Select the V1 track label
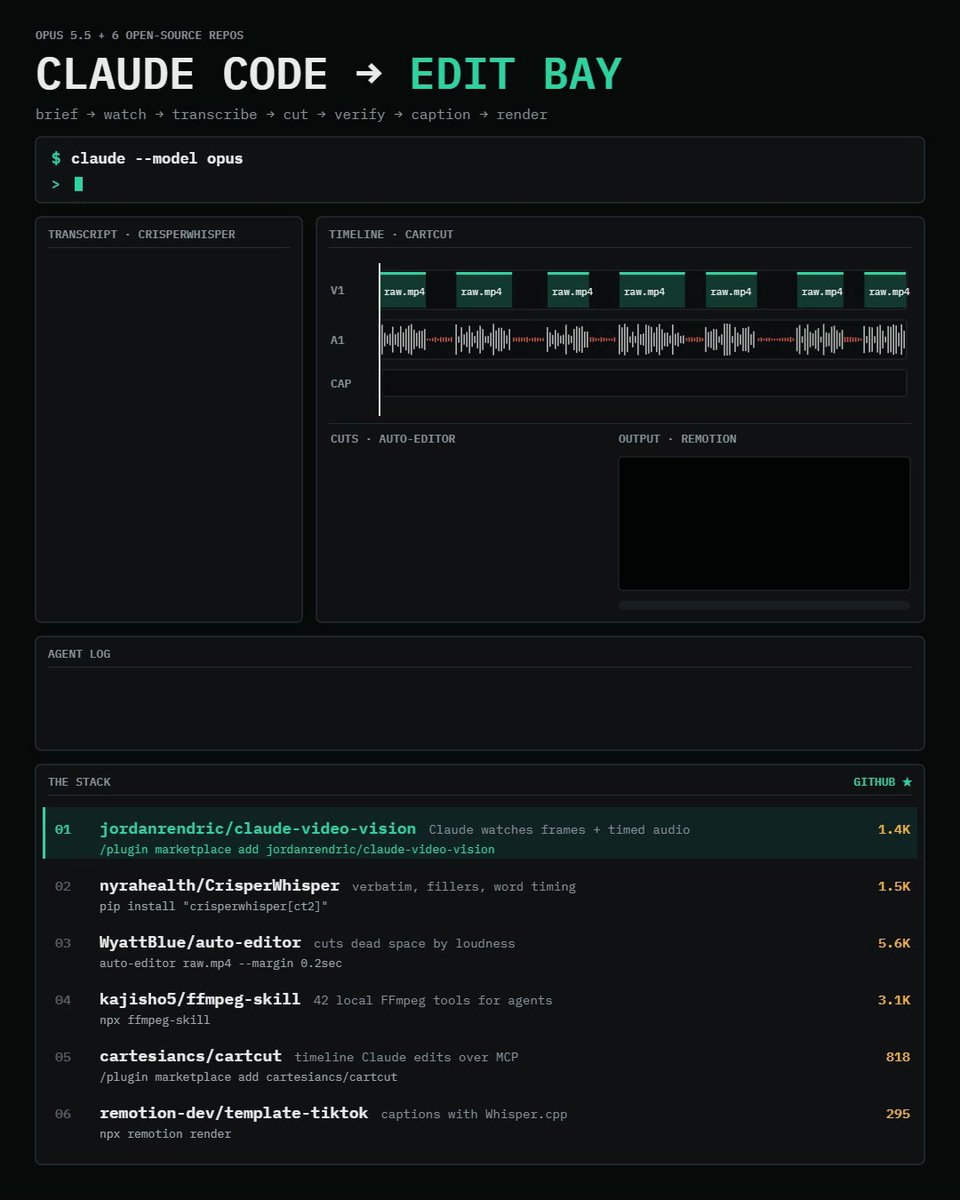Viewport: 960px width, 1200px height. point(338,291)
